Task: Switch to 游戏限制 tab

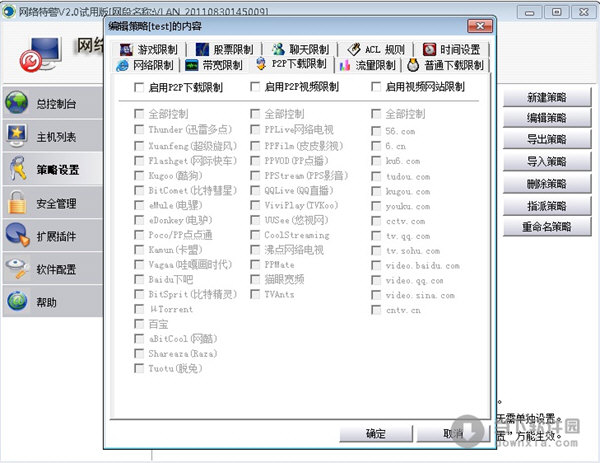Action: (149, 50)
